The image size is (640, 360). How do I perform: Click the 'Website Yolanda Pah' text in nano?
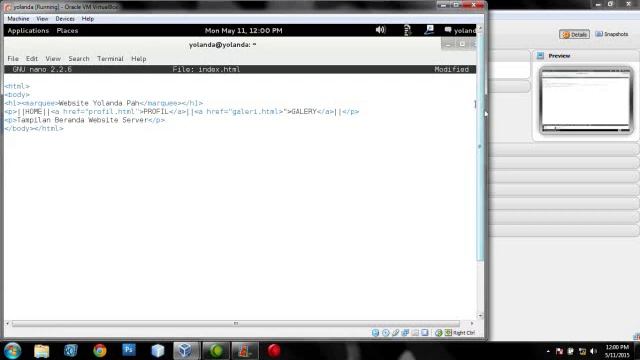pos(99,103)
